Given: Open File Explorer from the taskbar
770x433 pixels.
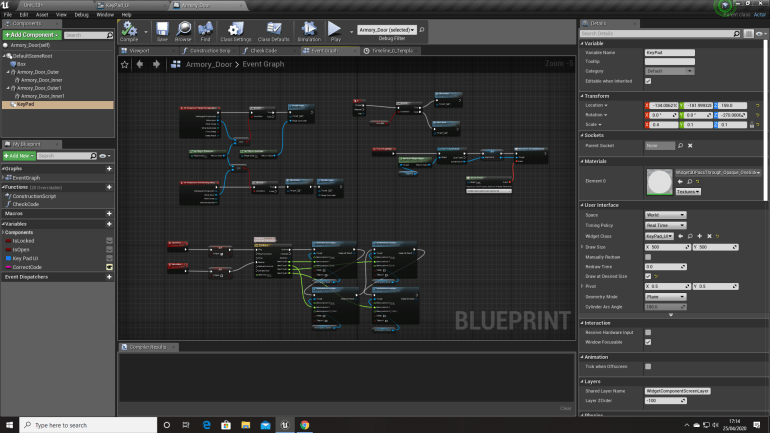Looking at the screenshot, I should [246, 425].
